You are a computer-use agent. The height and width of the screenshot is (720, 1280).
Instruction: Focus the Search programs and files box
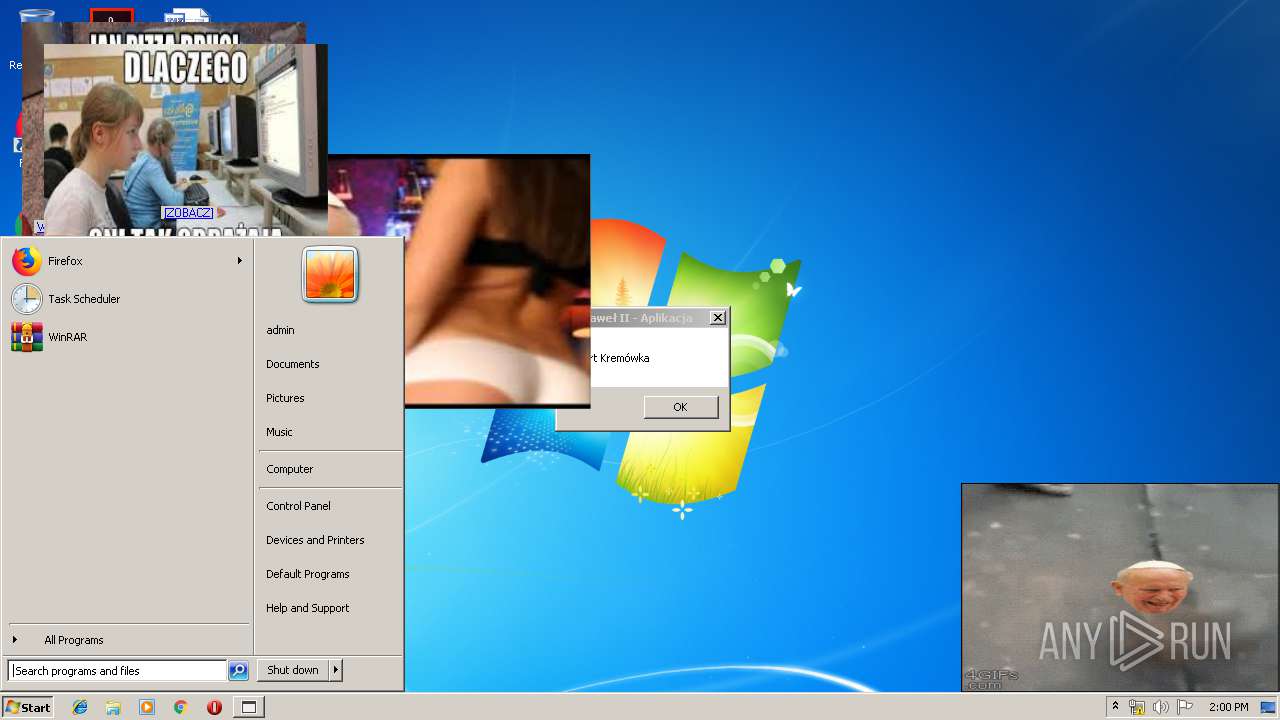(x=117, y=671)
